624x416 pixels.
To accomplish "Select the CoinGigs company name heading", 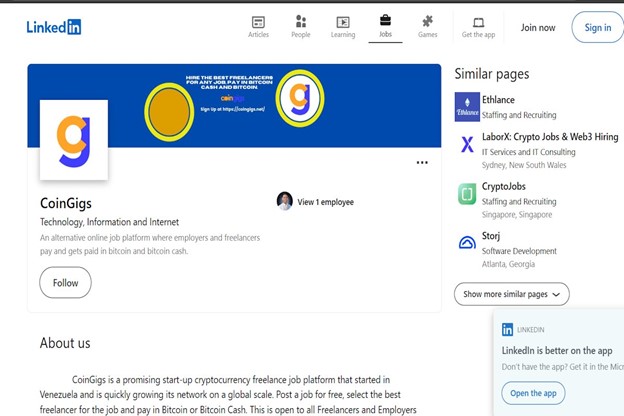I will pos(66,203).
